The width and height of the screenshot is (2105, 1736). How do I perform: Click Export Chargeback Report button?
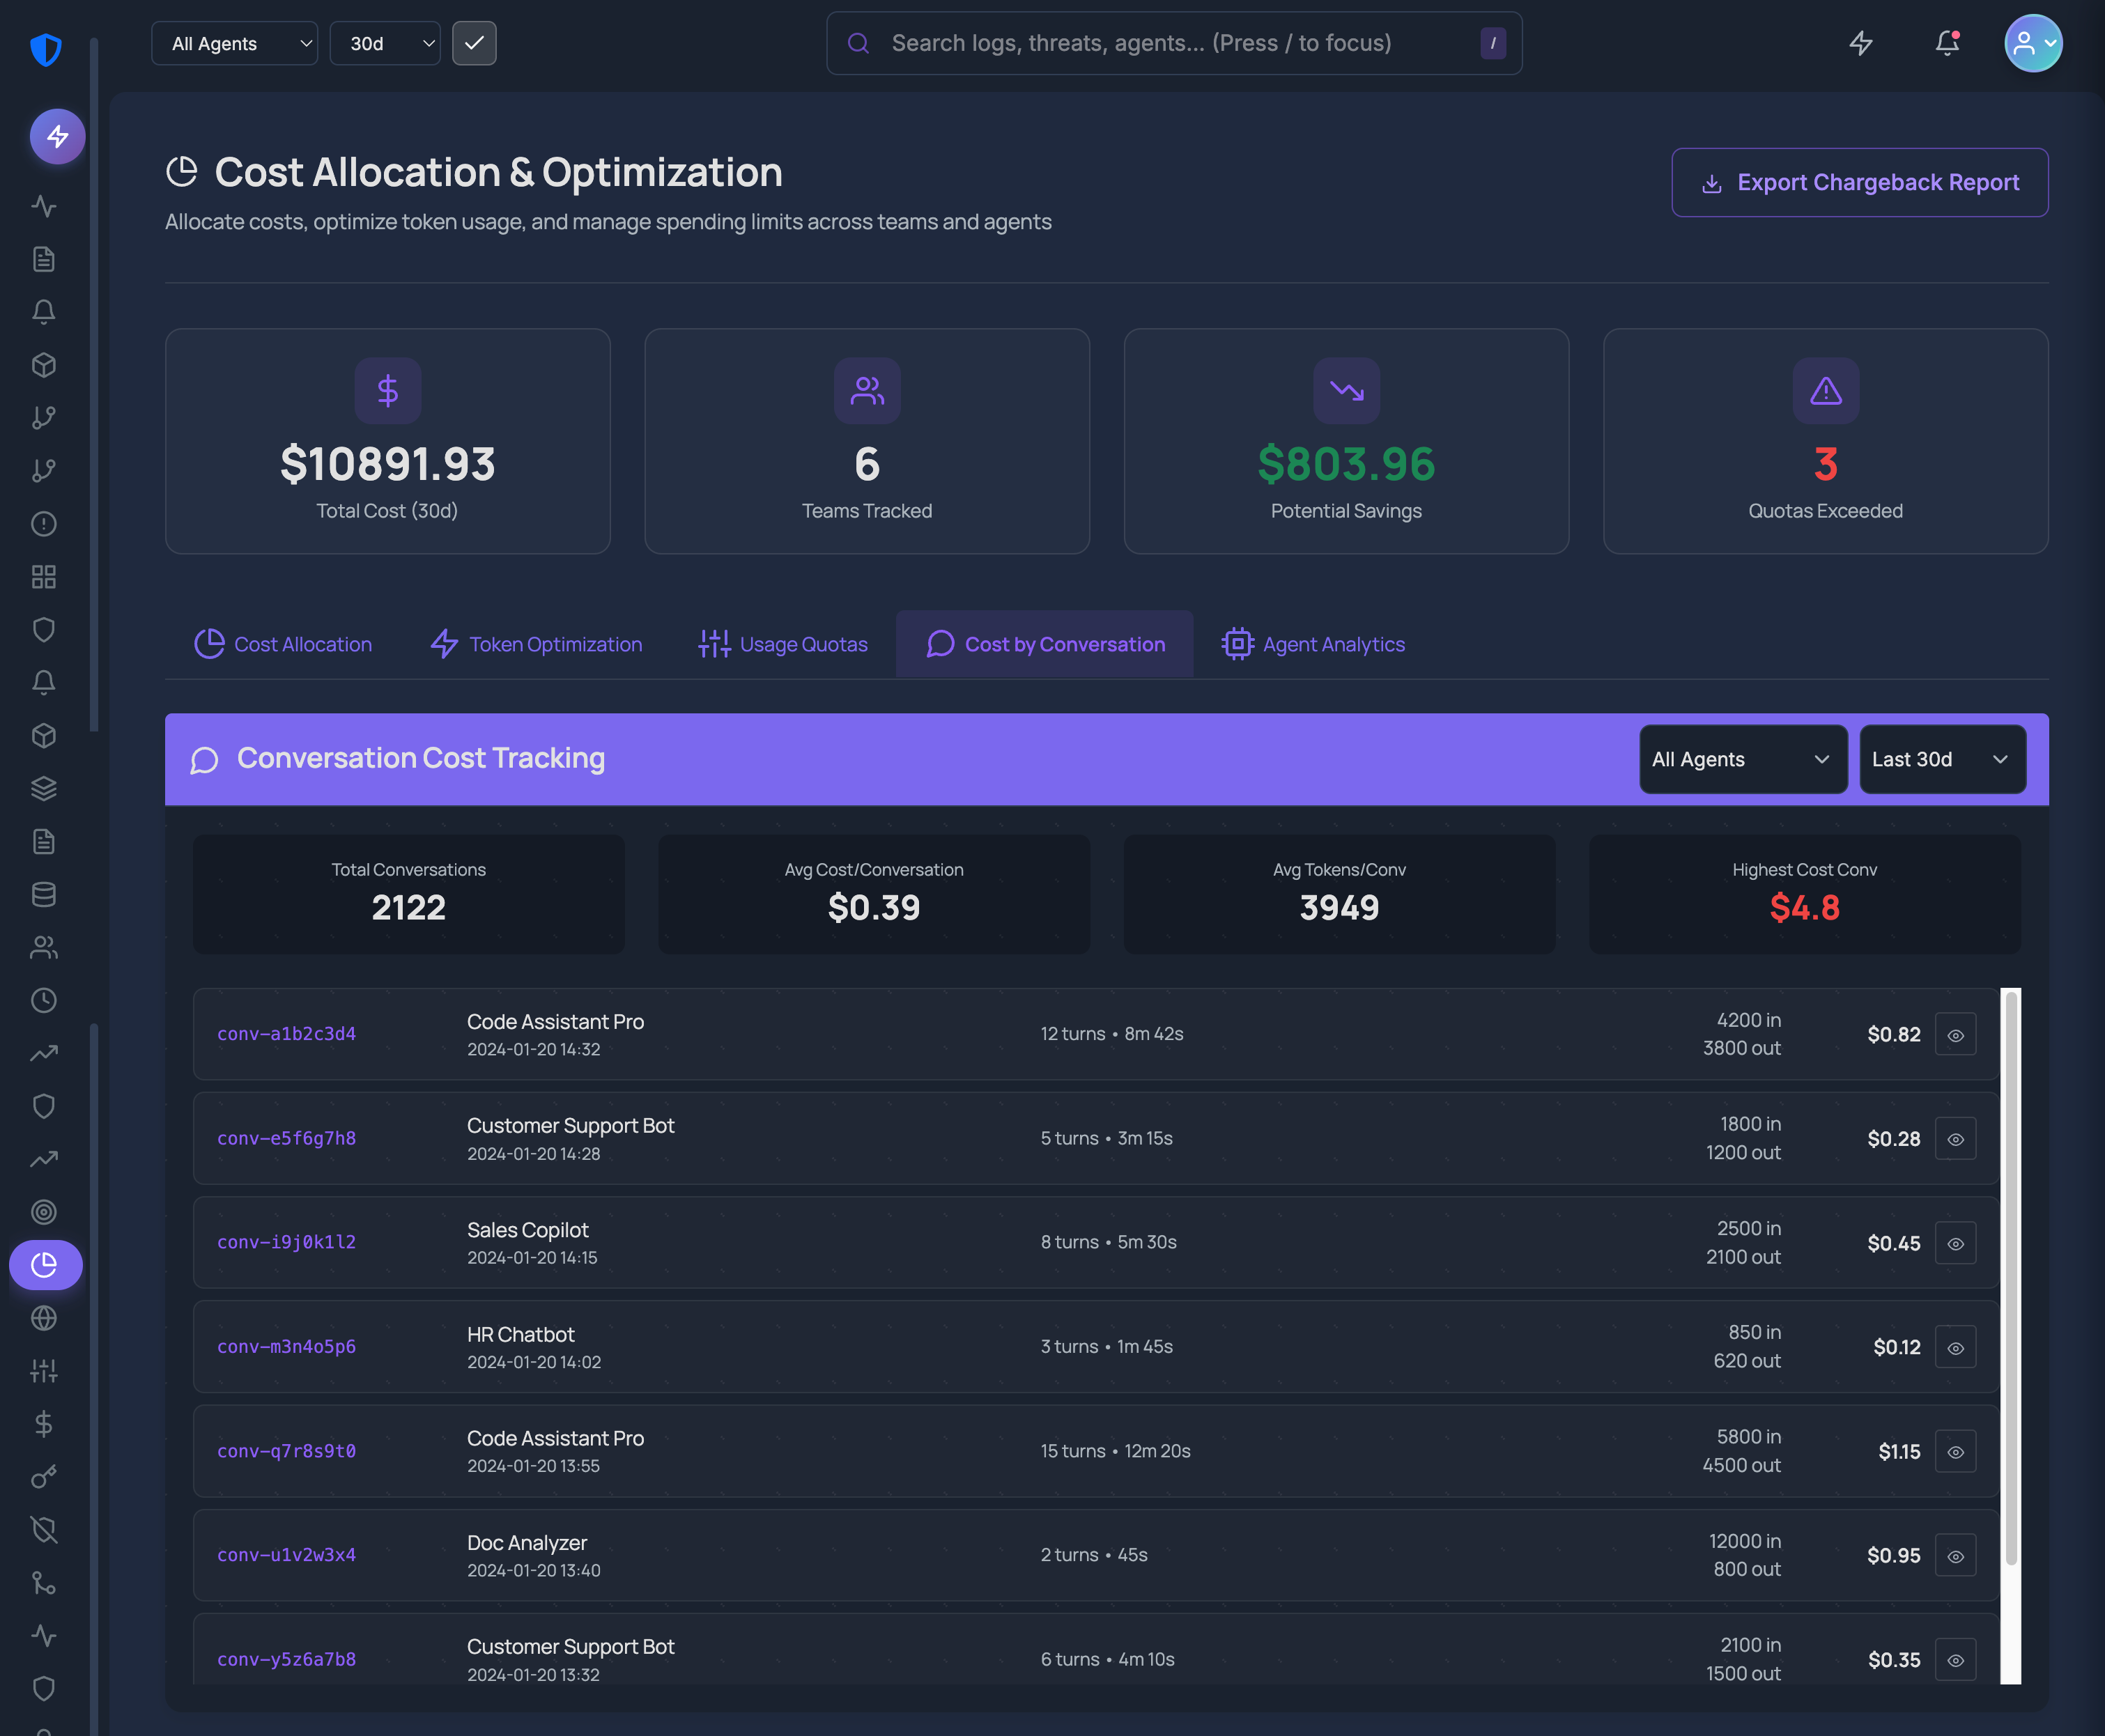[x=1859, y=182]
